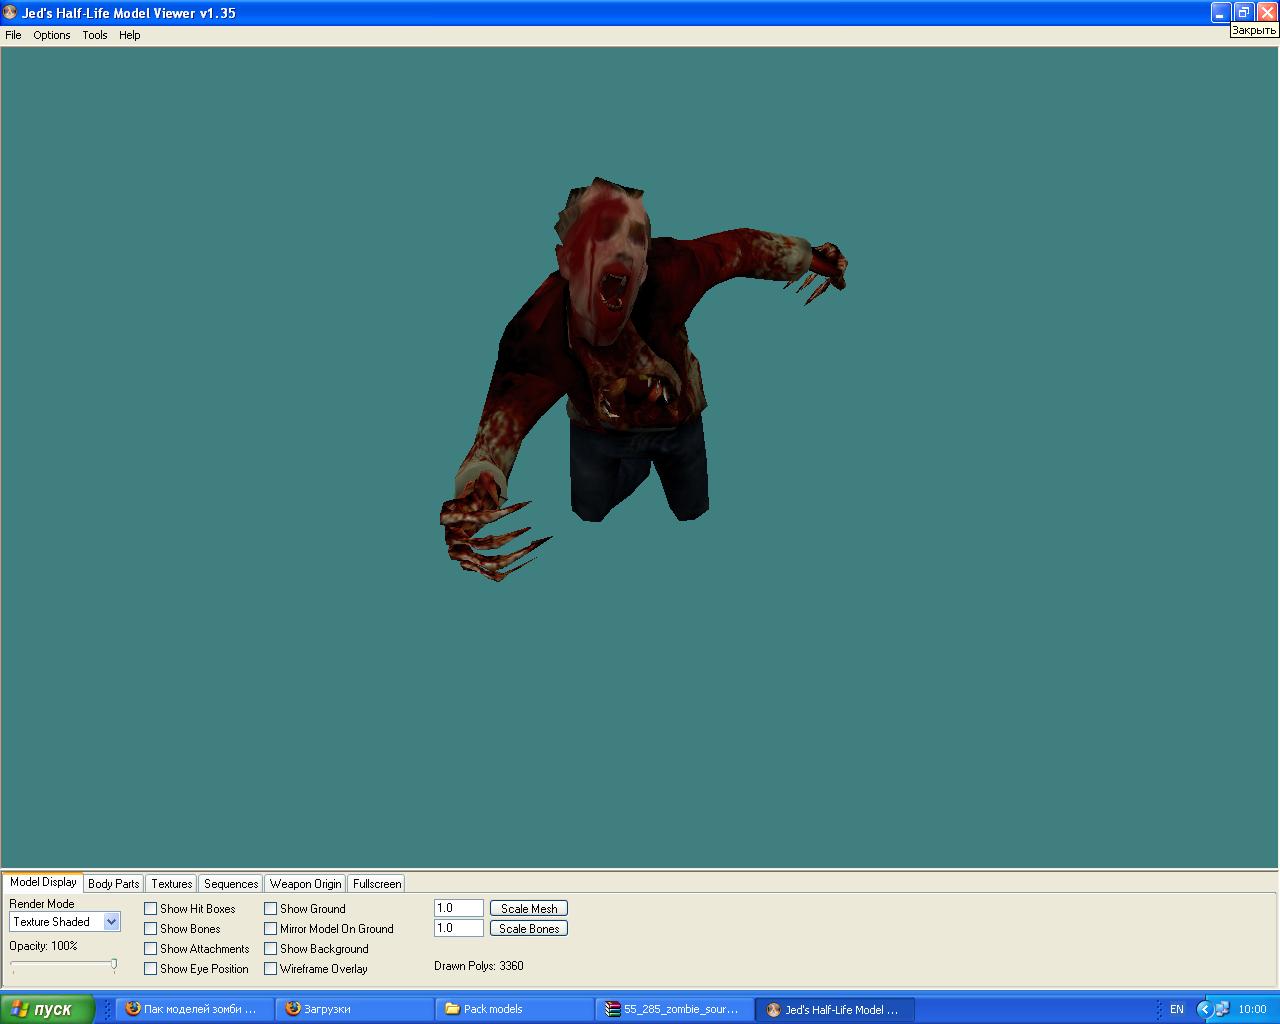Click the EN language indicator

tap(1177, 1010)
